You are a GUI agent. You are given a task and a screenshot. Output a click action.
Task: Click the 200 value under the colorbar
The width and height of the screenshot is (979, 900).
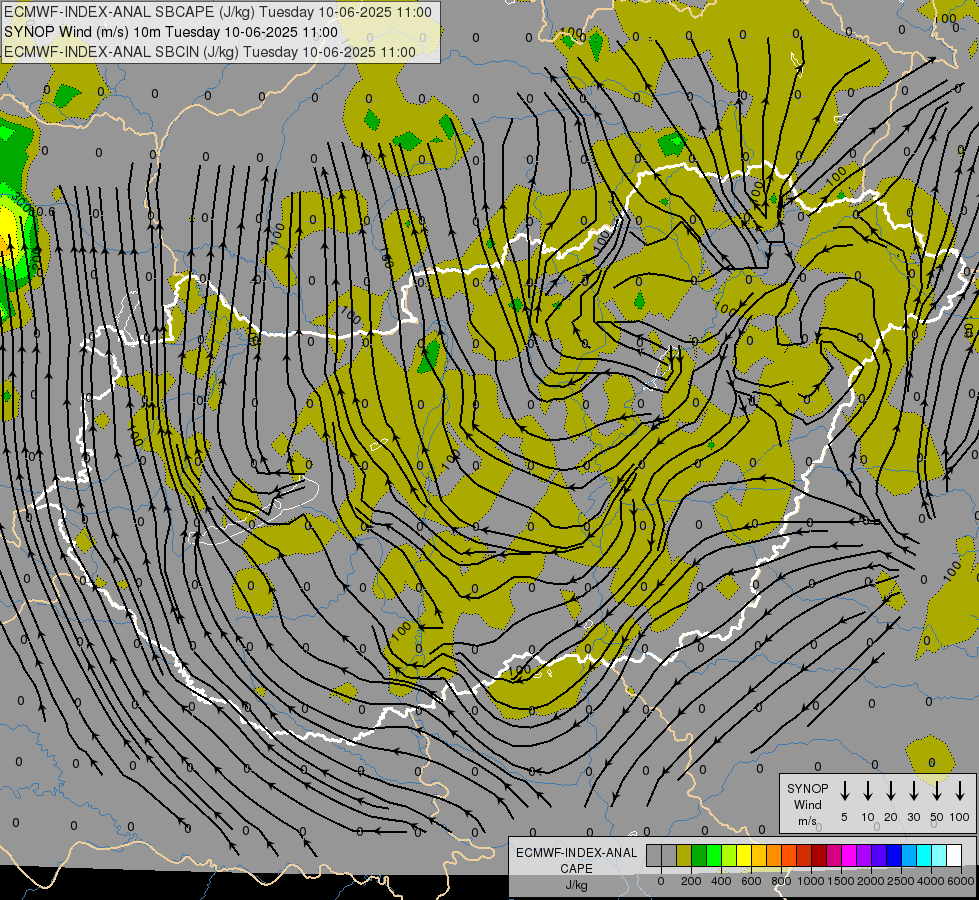[691, 881]
